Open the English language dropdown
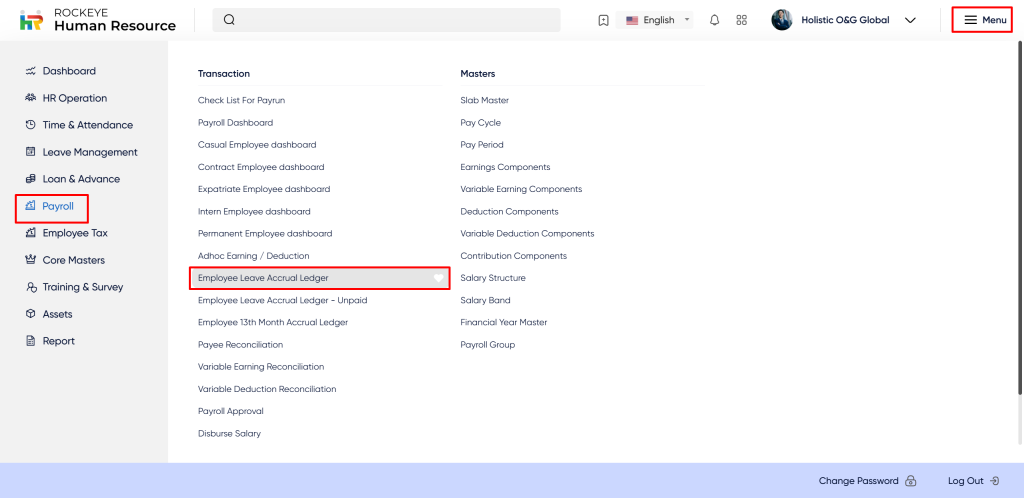 coord(658,20)
